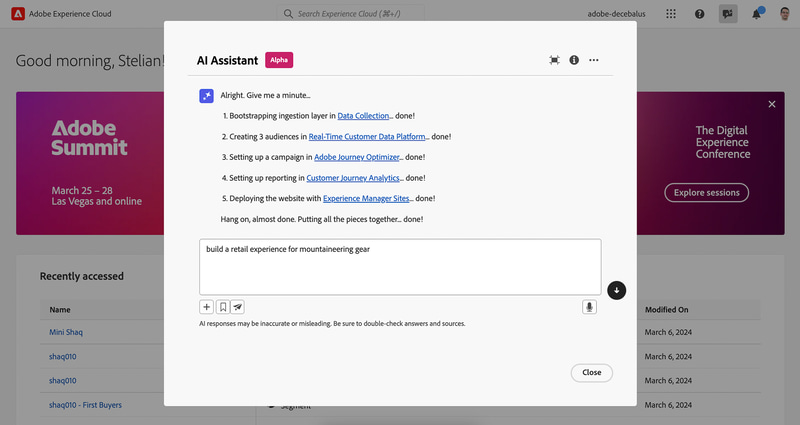800x425 pixels.
Task: Toggle the AI Assistant chat icon in header
Action: [728, 14]
